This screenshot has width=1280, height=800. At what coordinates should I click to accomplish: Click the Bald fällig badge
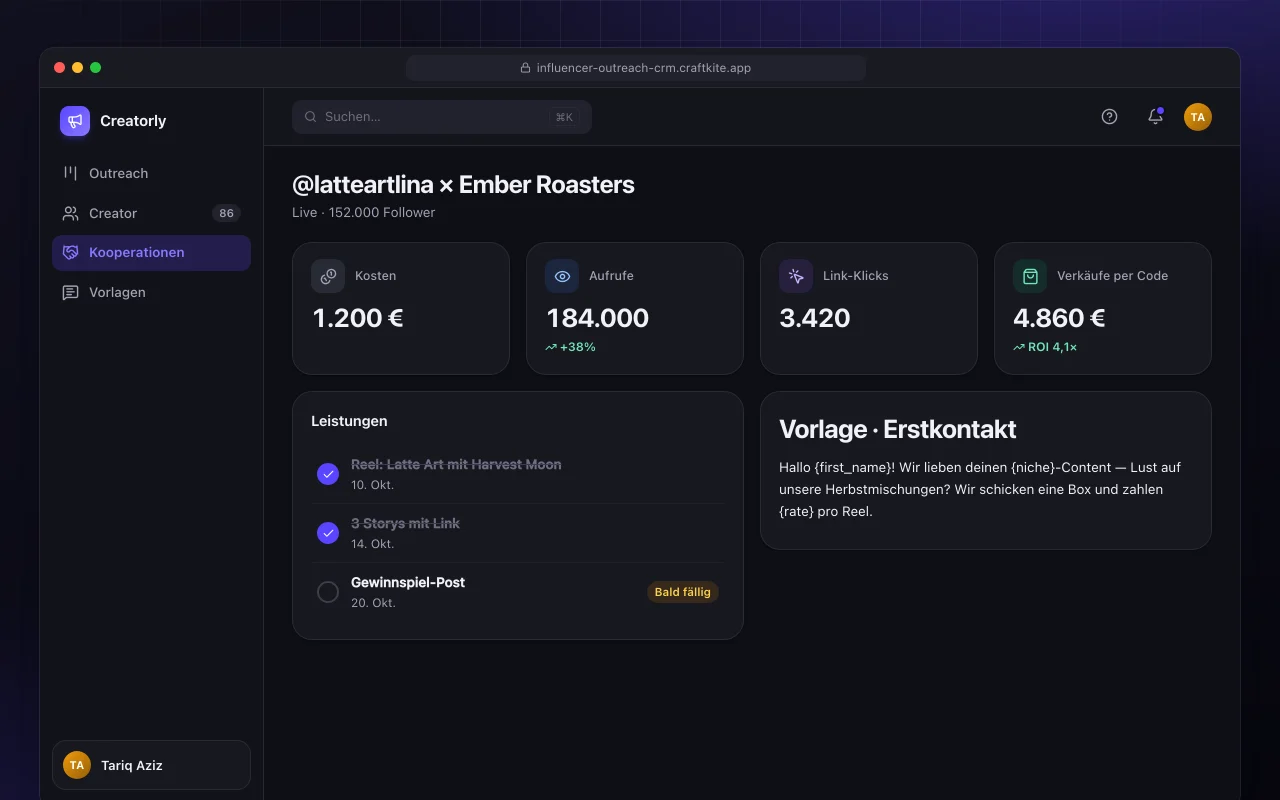tap(683, 592)
